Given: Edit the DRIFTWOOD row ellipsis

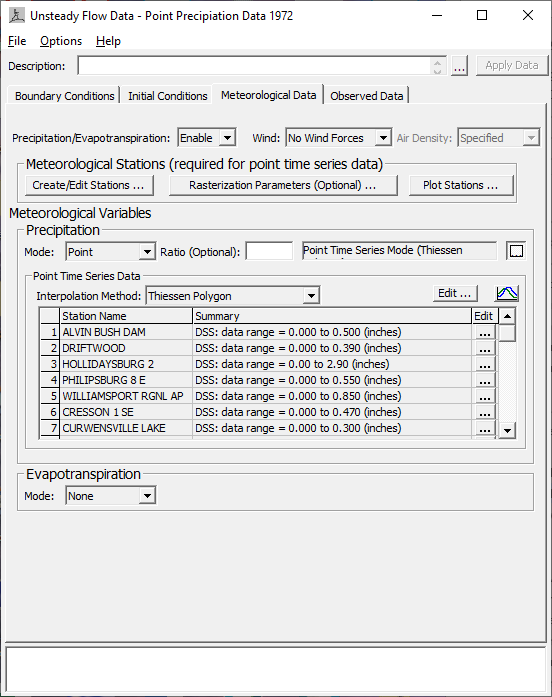Looking at the screenshot, I should click(485, 348).
